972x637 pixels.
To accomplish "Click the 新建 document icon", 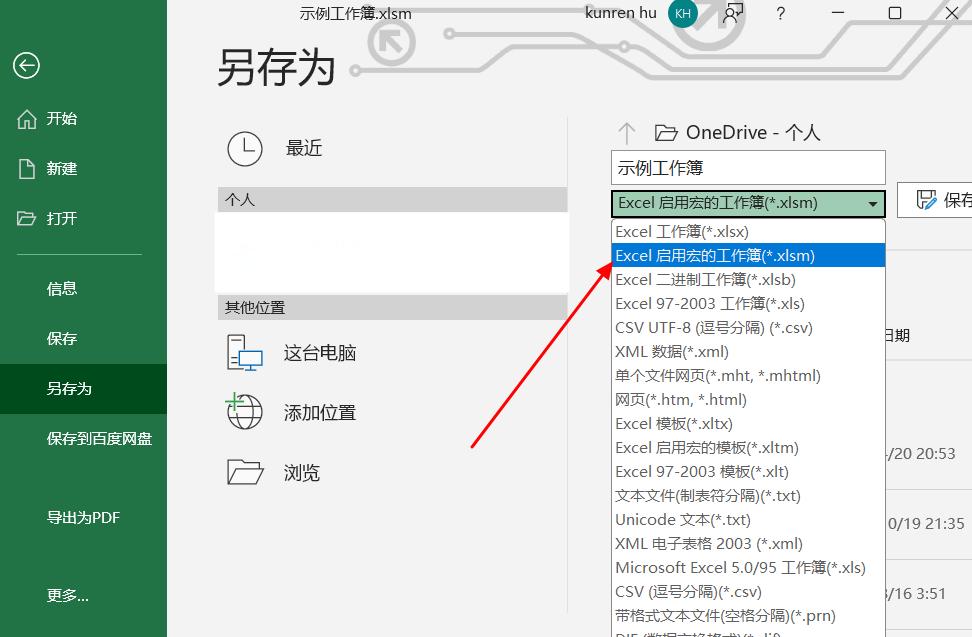I will click(x=27, y=169).
